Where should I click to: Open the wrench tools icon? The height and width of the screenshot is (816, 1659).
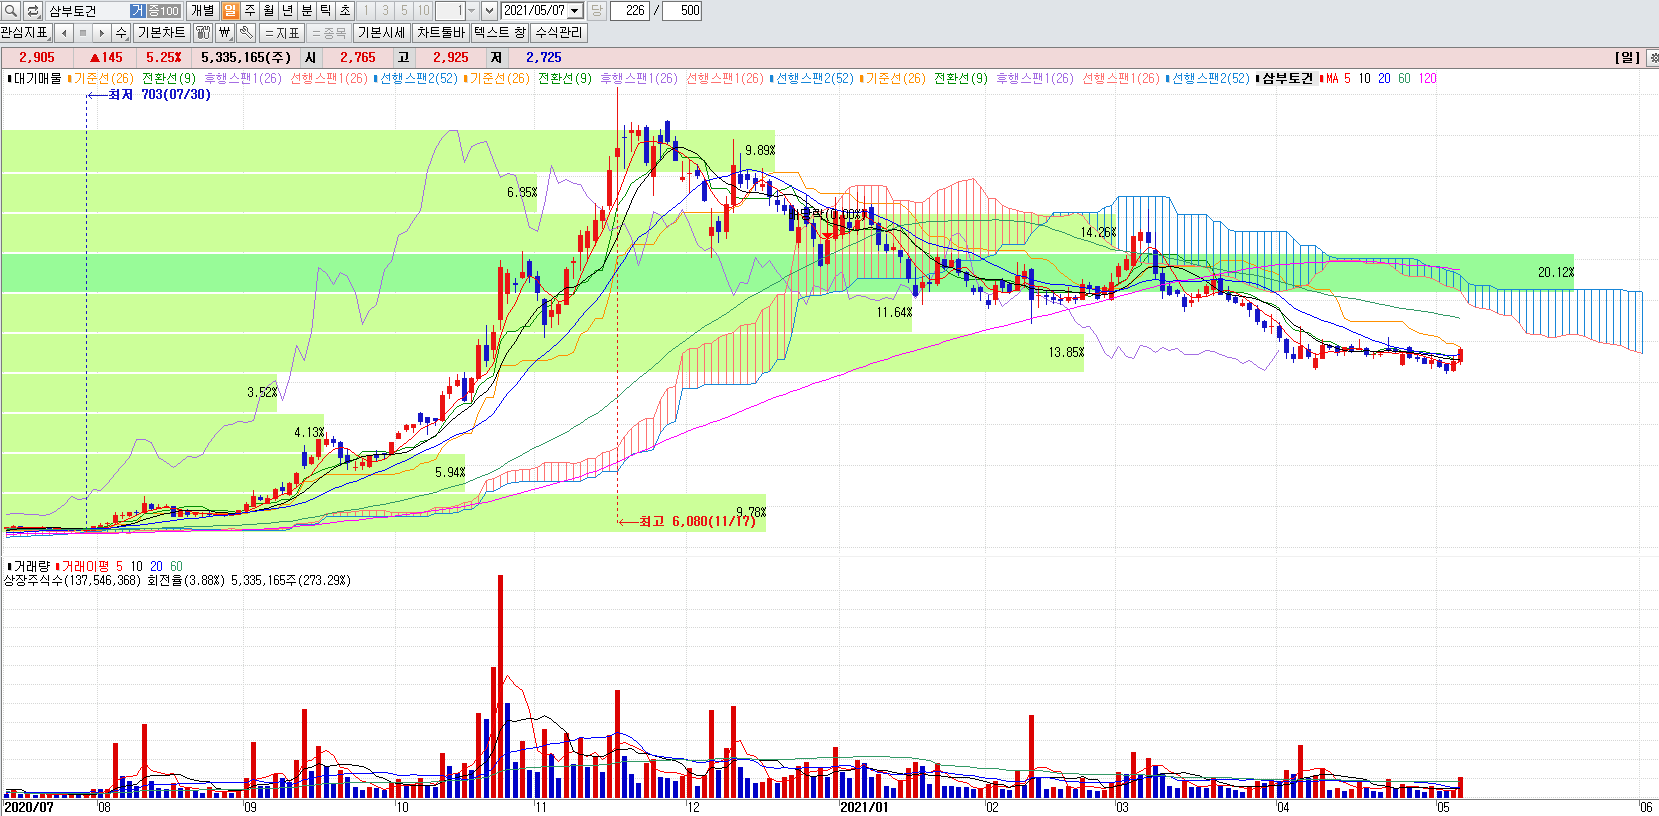pos(245,33)
